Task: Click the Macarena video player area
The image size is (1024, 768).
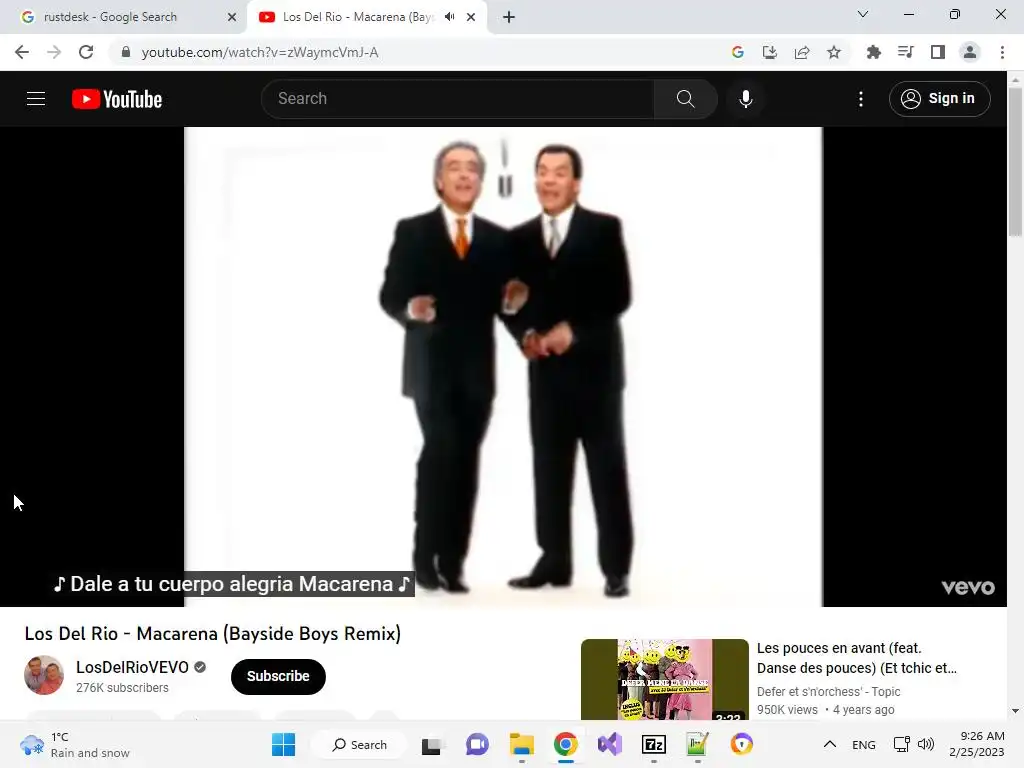Action: coord(503,366)
